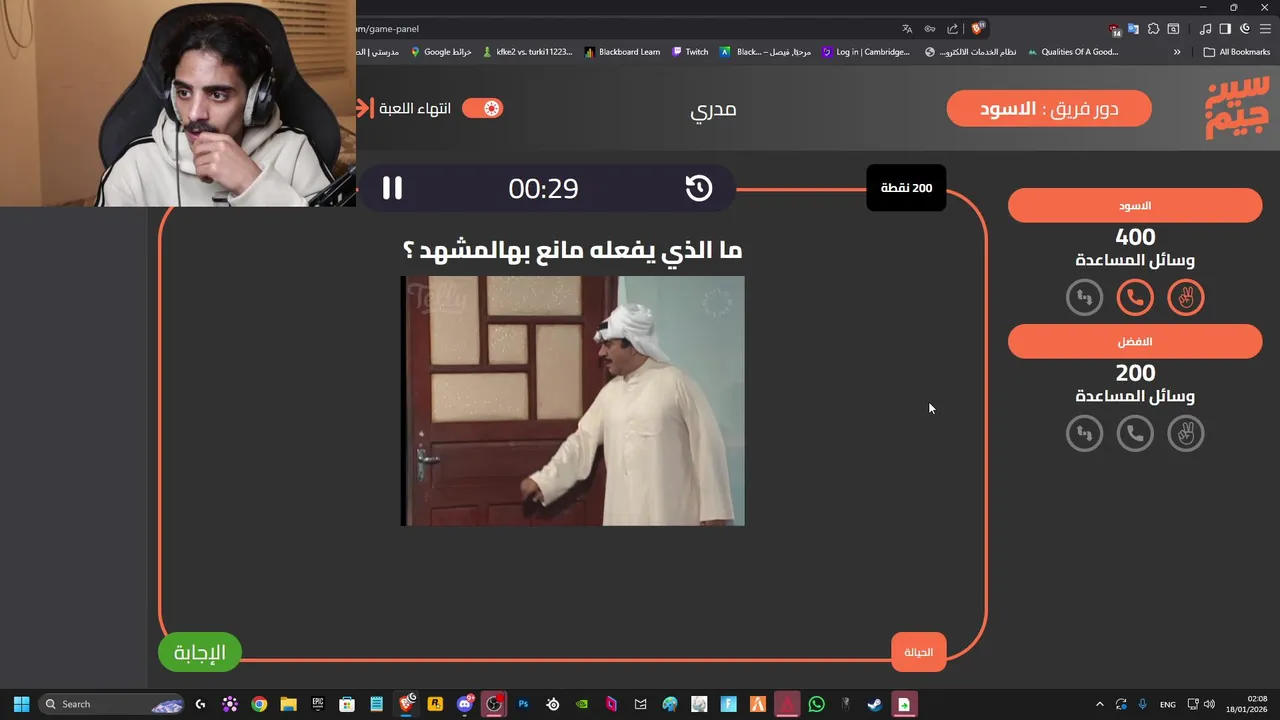Show hidden system tray icons
The height and width of the screenshot is (720, 1280).
click(1100, 704)
